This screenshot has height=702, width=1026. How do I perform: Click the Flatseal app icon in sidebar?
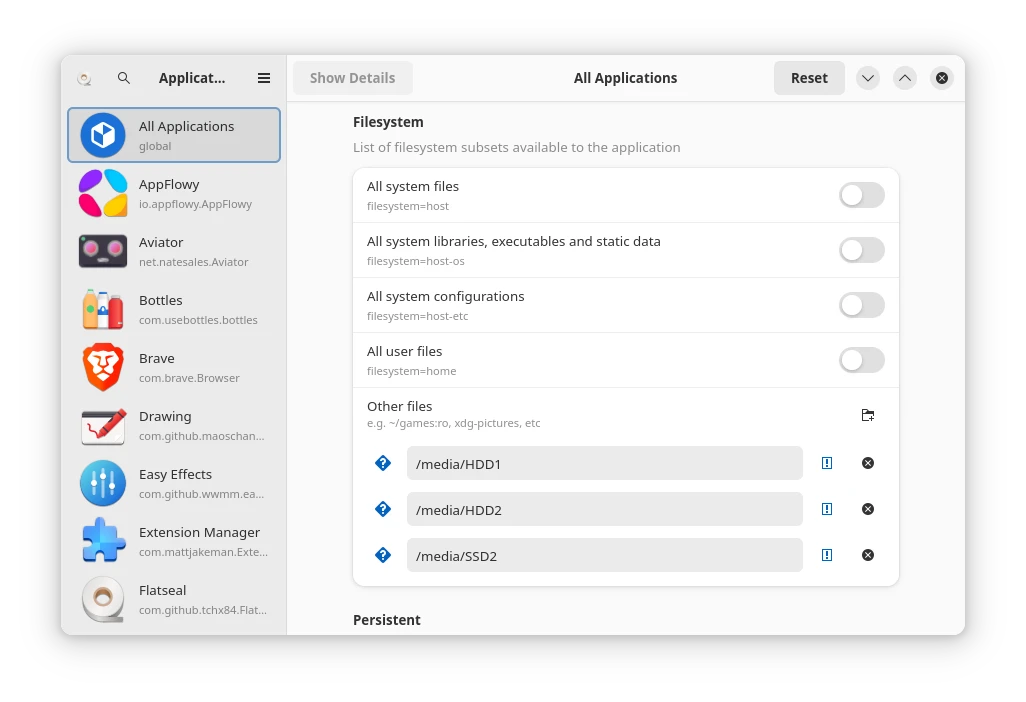coord(103,600)
